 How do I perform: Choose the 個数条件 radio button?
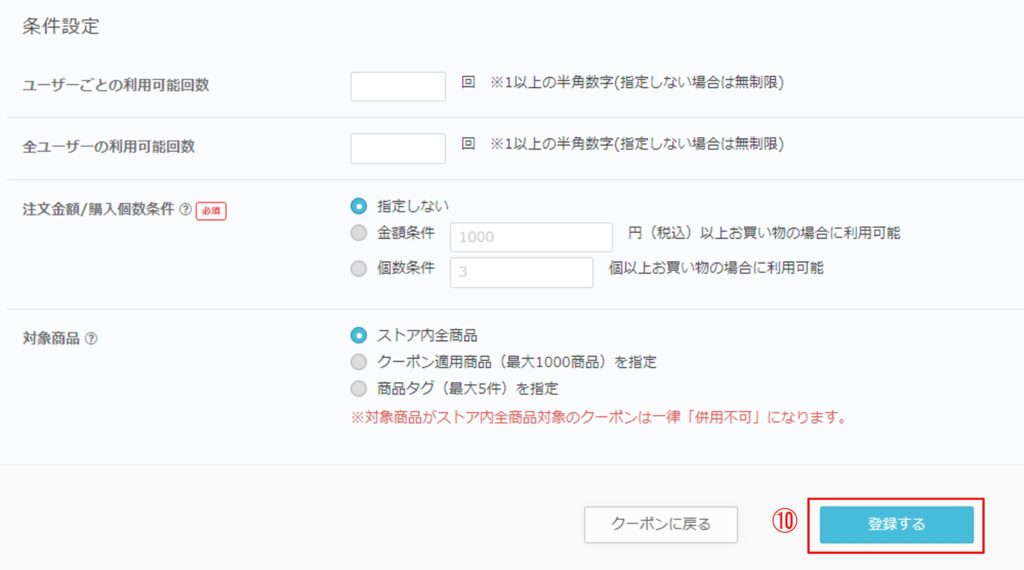[359, 268]
